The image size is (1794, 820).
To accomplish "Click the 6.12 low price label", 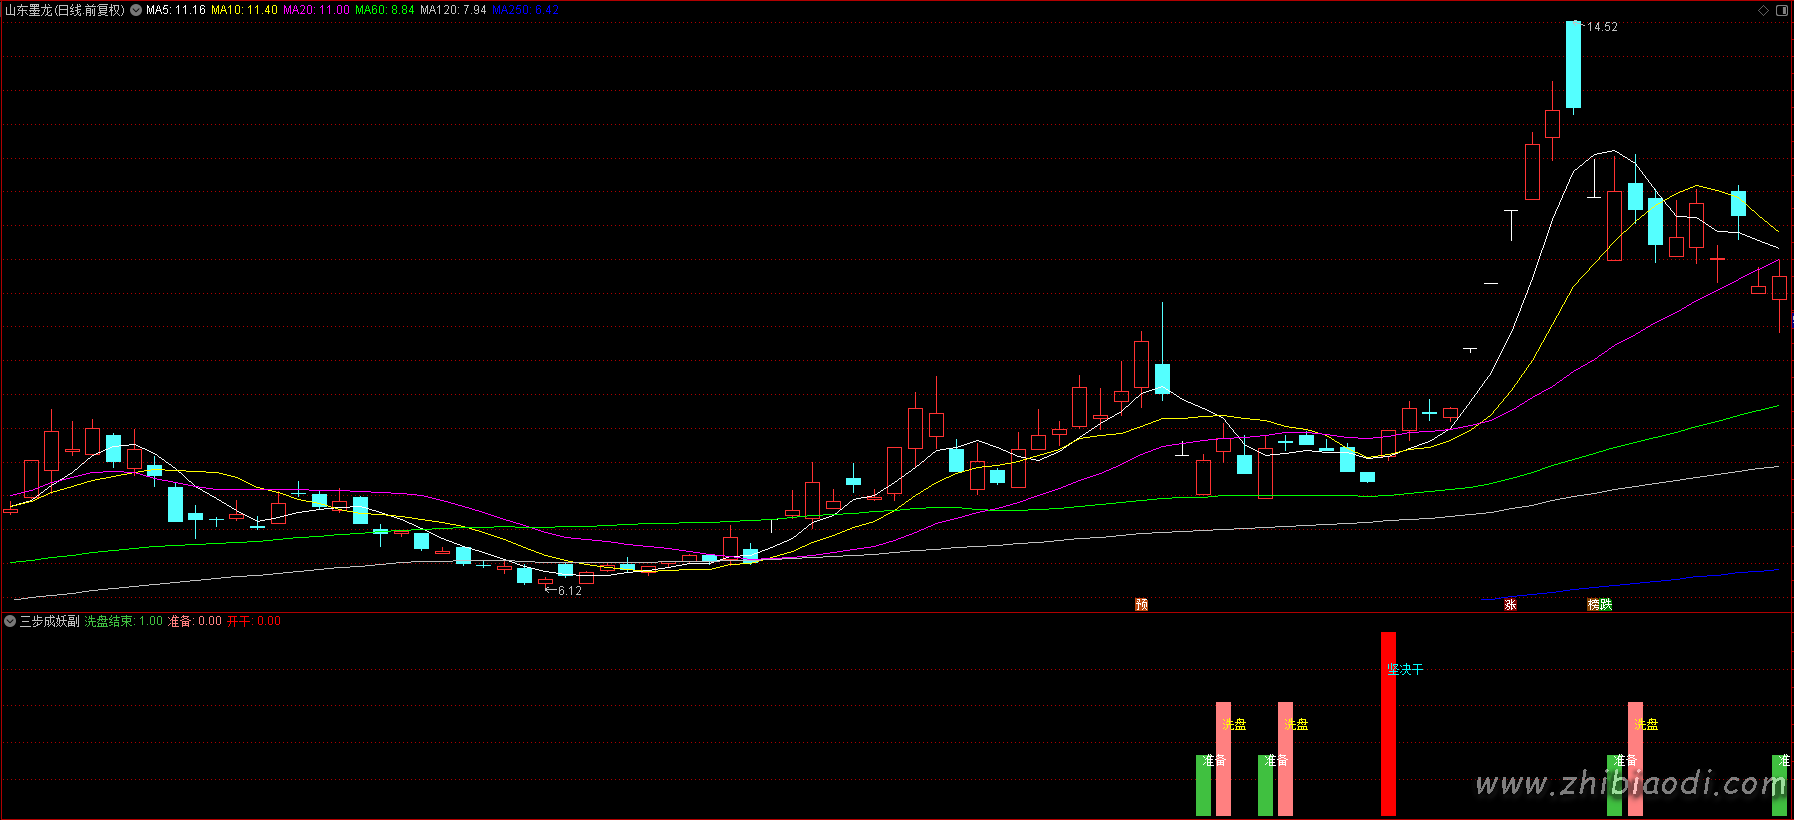I will 569,591.
